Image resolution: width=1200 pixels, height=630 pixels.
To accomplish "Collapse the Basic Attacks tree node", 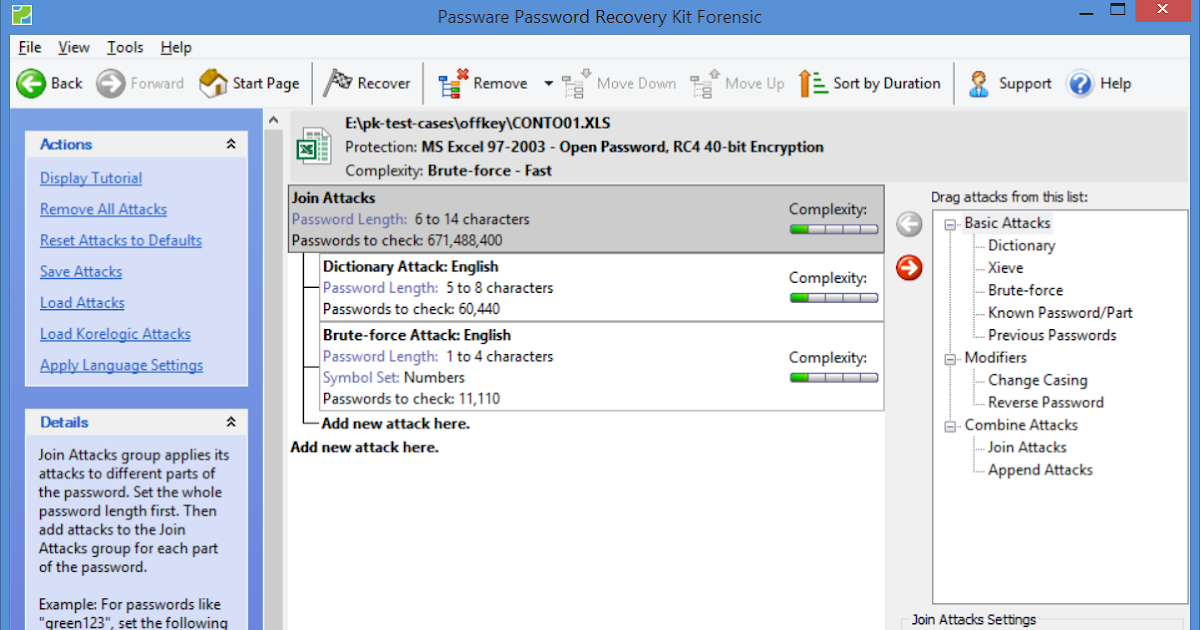I will tap(950, 224).
